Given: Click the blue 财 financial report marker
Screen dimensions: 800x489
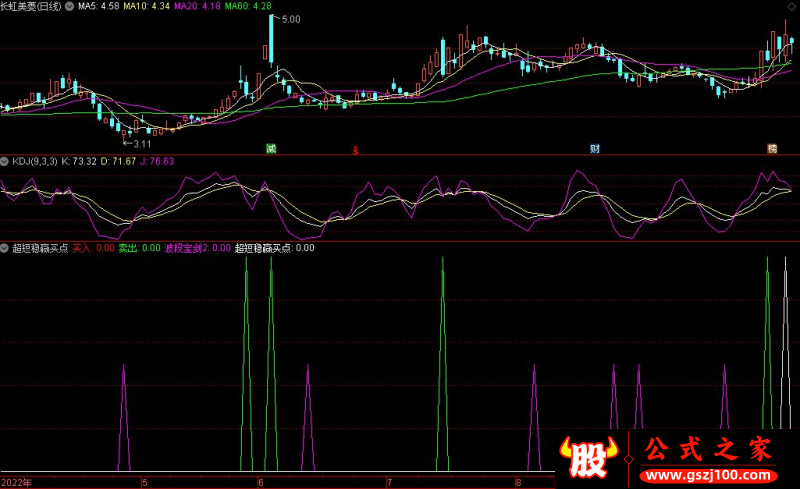Looking at the screenshot, I should tap(595, 149).
